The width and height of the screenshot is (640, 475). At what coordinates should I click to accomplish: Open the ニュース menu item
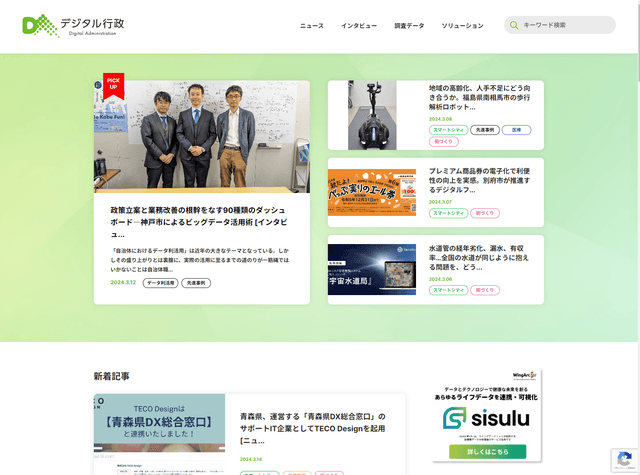(x=312, y=26)
